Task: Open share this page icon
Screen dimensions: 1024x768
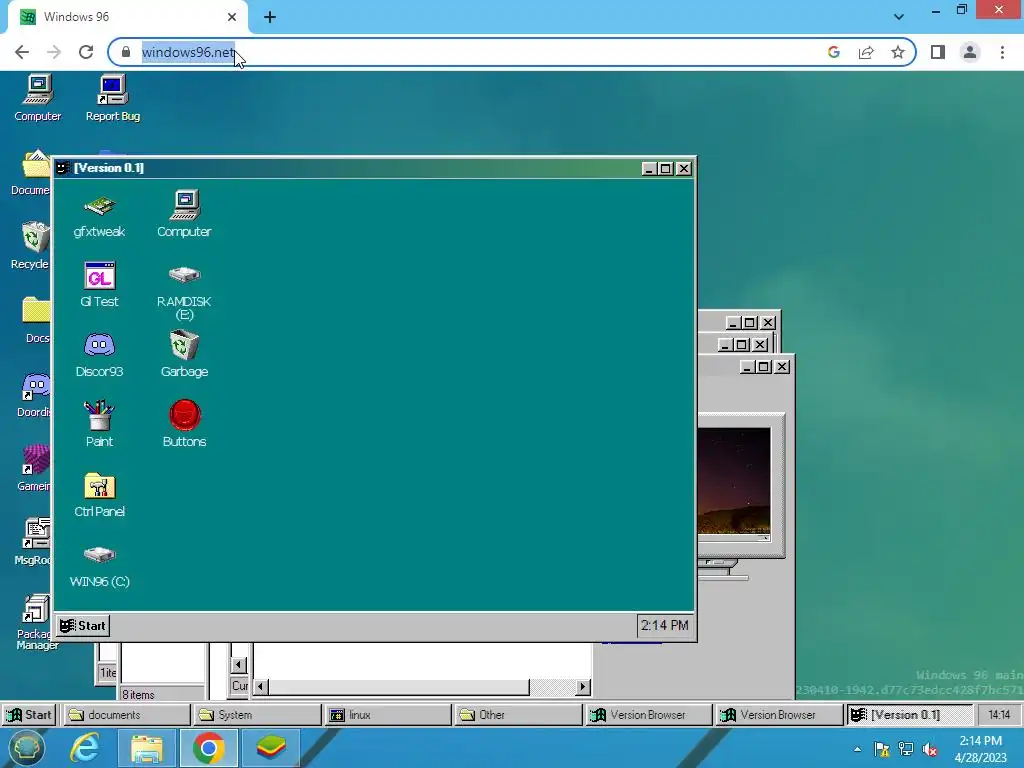Action: (x=866, y=52)
